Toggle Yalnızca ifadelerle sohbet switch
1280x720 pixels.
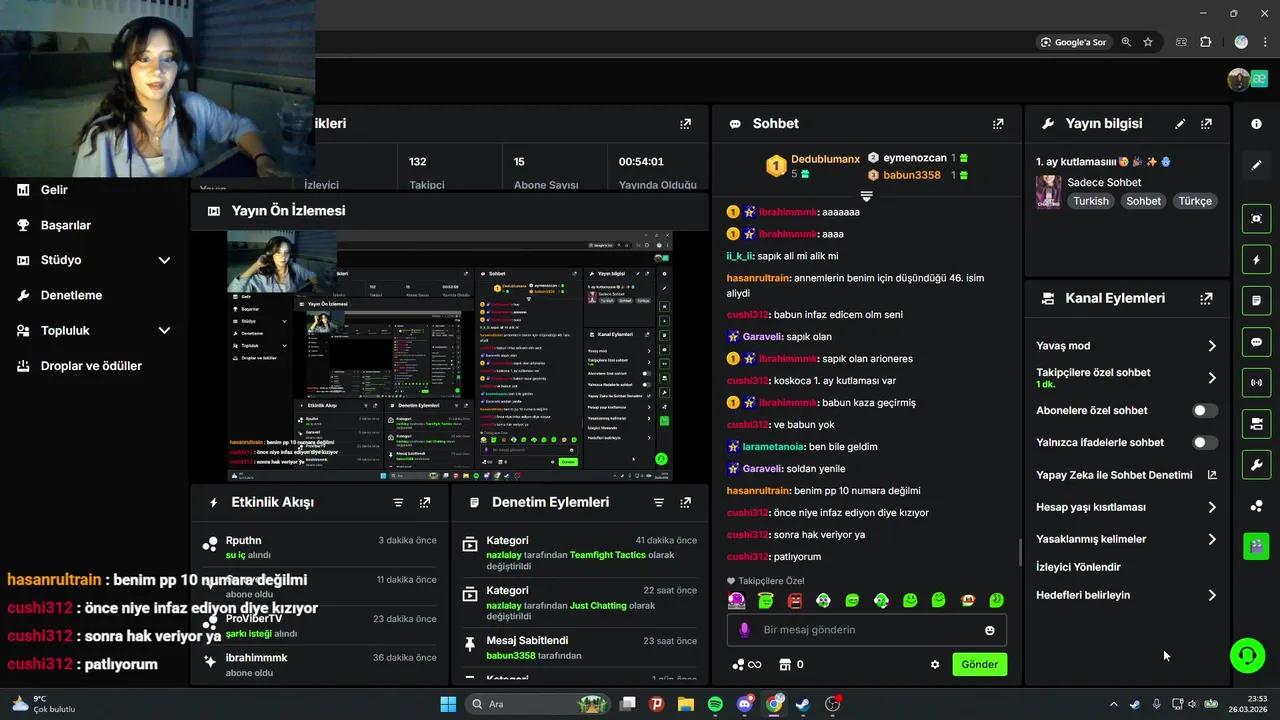point(1205,442)
